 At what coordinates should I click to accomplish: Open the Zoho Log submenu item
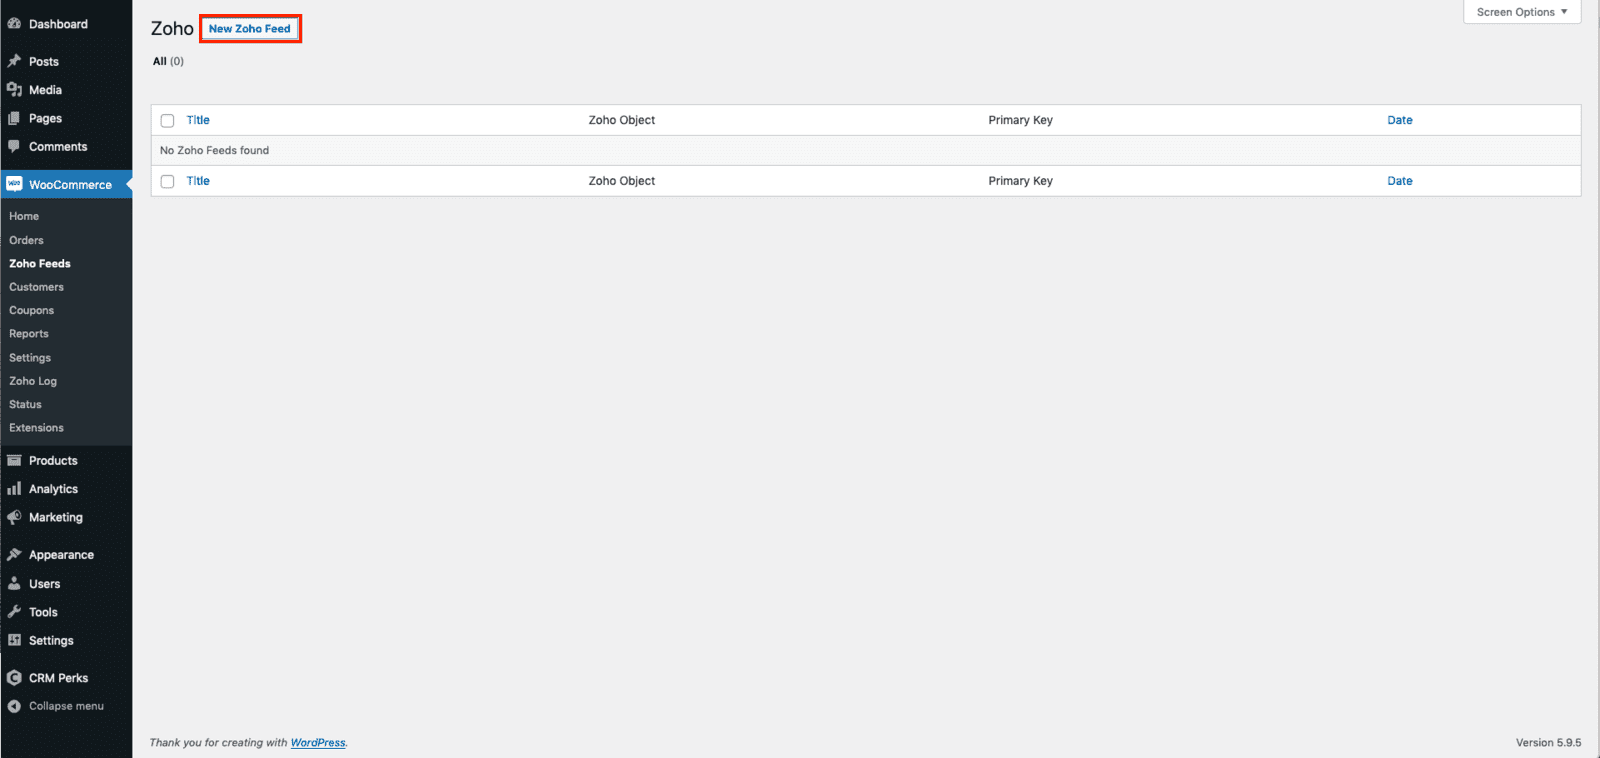point(33,381)
